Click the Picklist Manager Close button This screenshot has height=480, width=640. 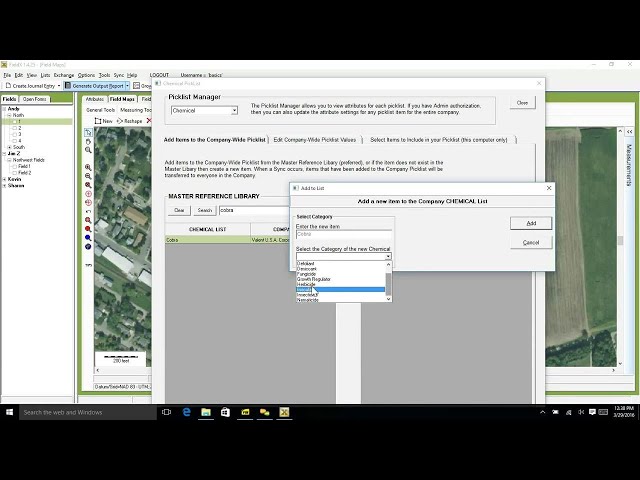pyautogui.click(x=522, y=103)
